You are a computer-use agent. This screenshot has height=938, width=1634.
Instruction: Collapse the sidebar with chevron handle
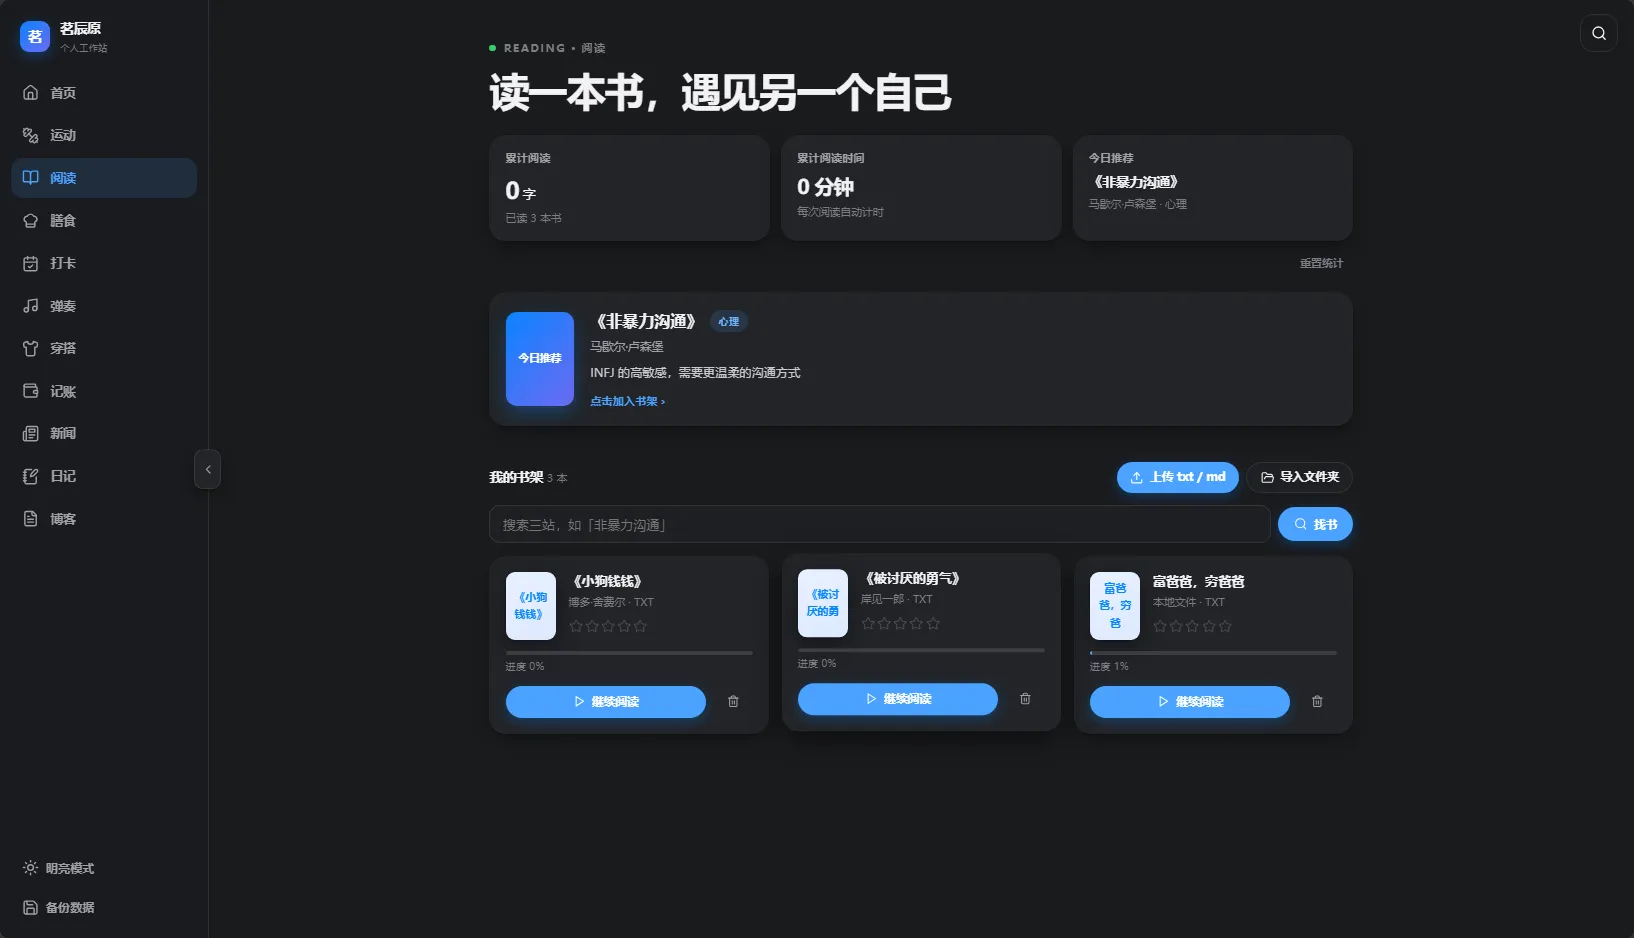coord(207,469)
